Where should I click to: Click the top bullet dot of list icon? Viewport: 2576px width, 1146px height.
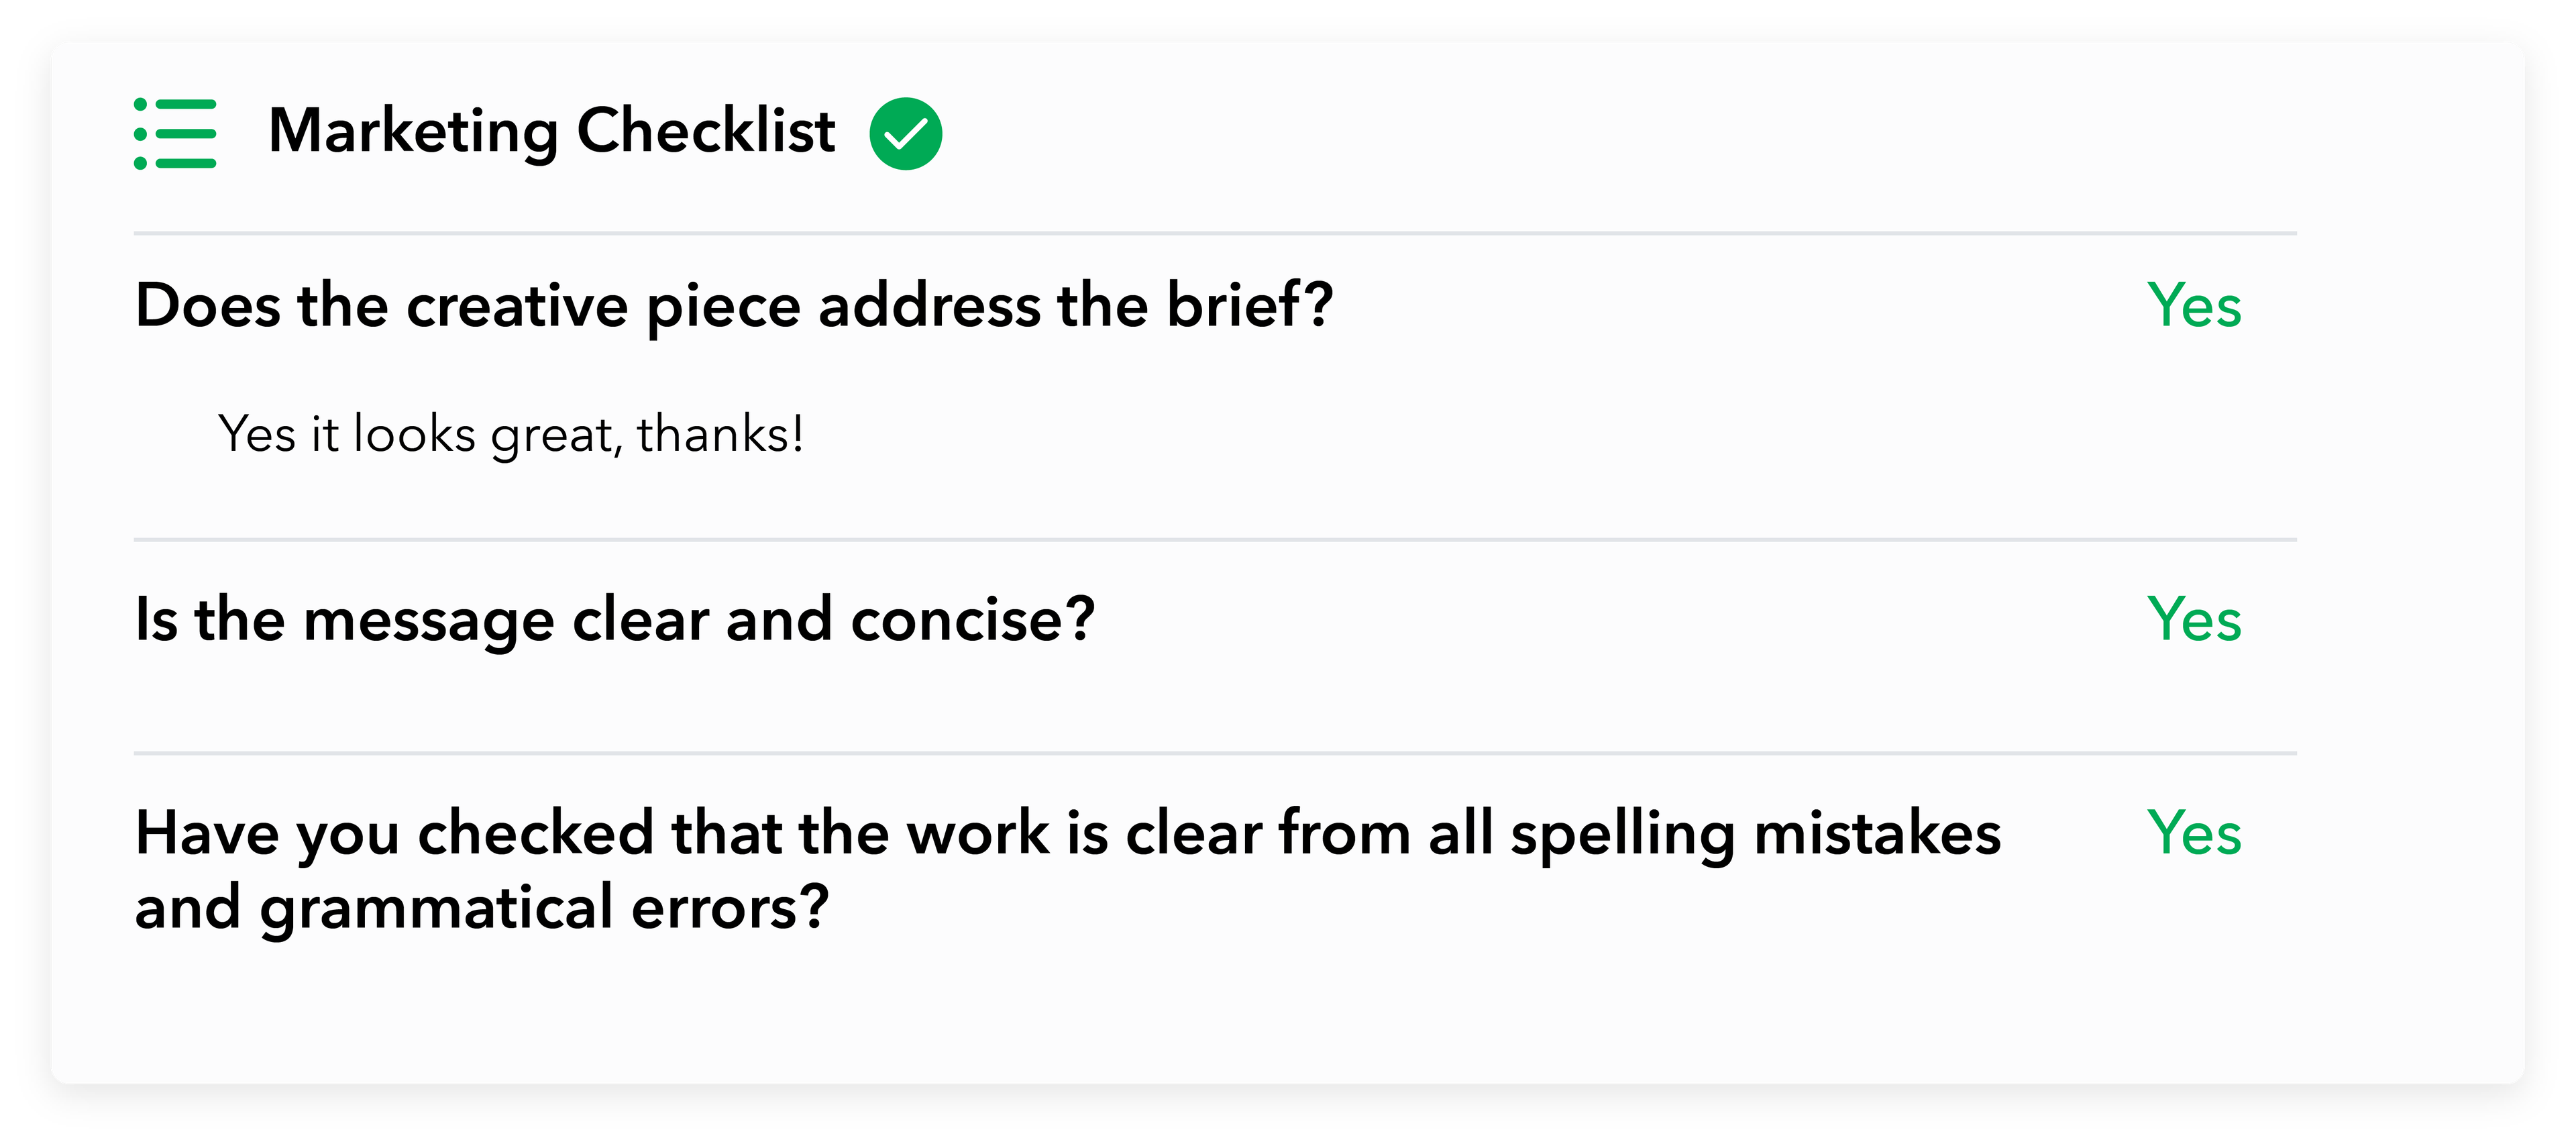click(x=141, y=105)
